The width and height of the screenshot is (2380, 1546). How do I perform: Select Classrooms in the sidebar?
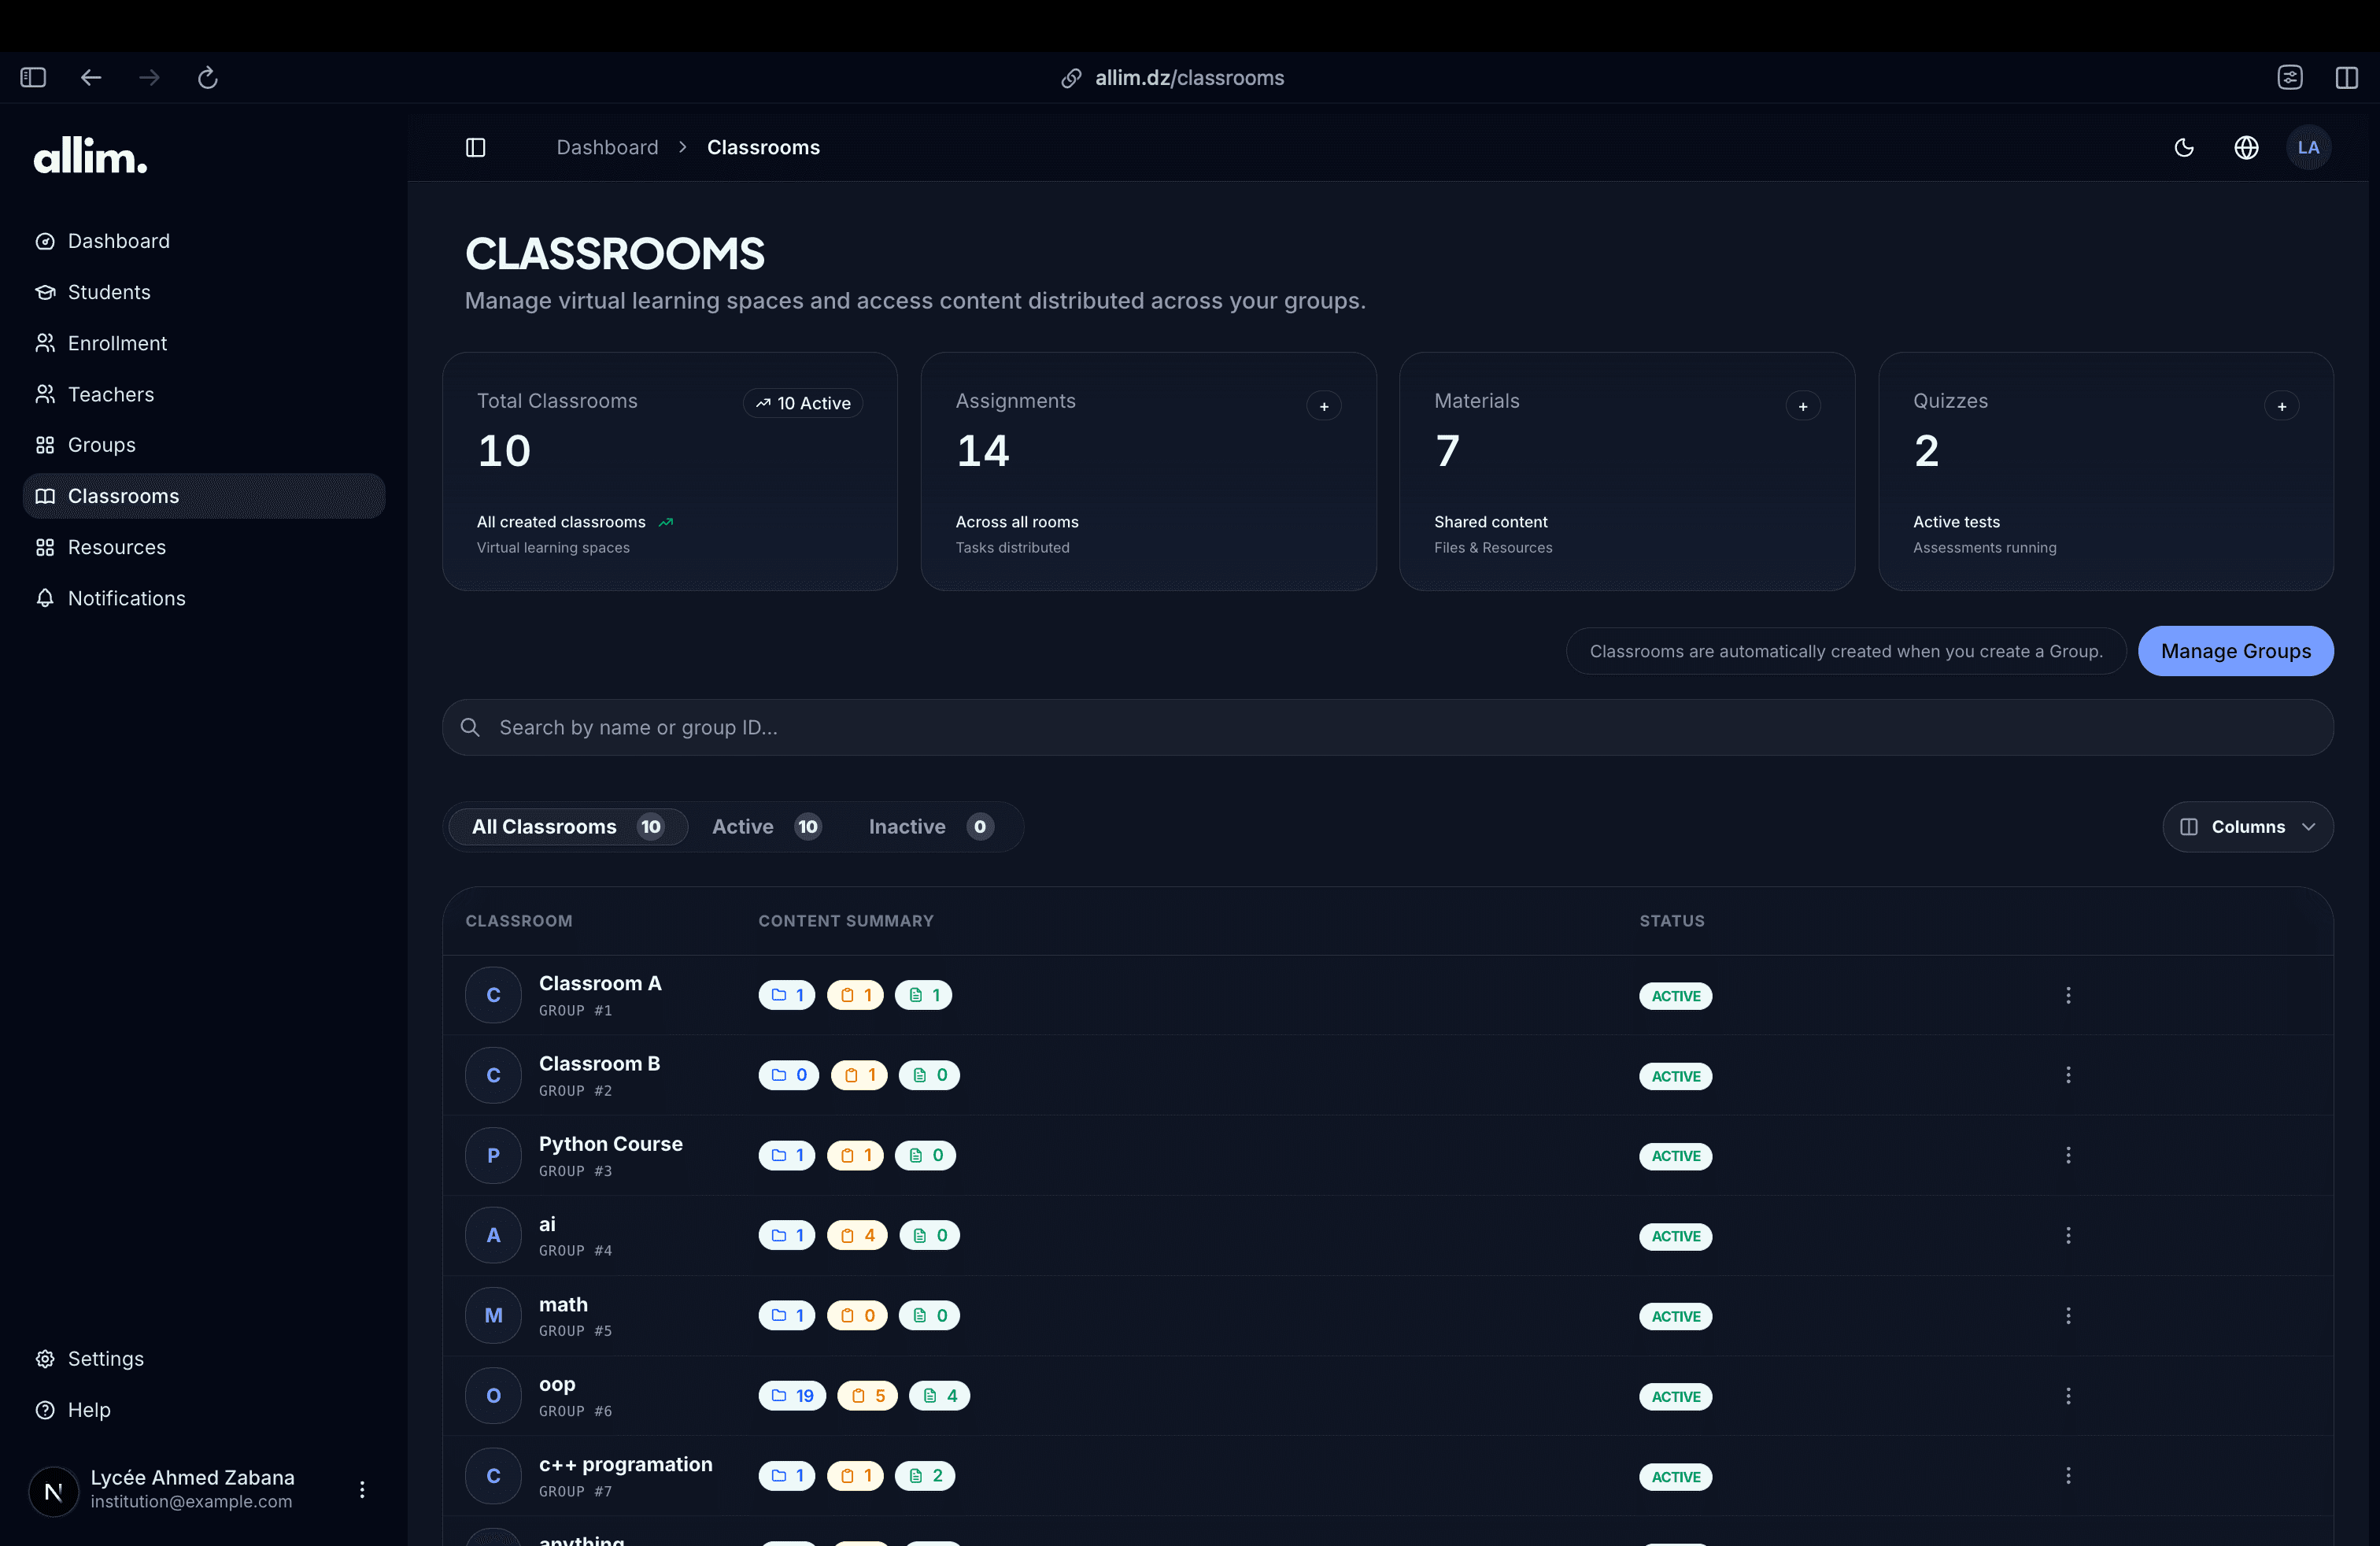click(204, 496)
